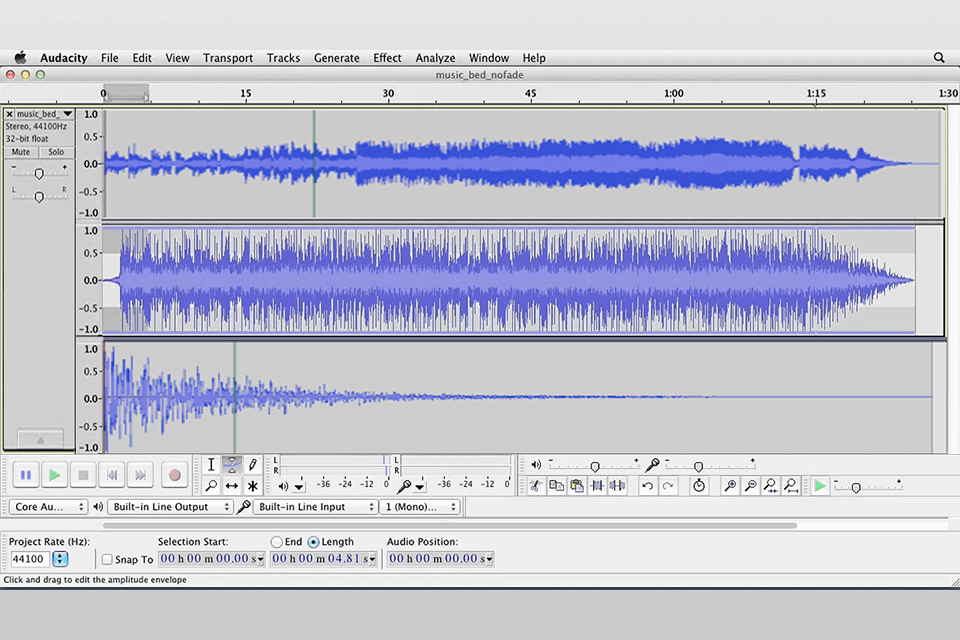
Task: Click the Project Rate 44100 field
Action: point(30,559)
